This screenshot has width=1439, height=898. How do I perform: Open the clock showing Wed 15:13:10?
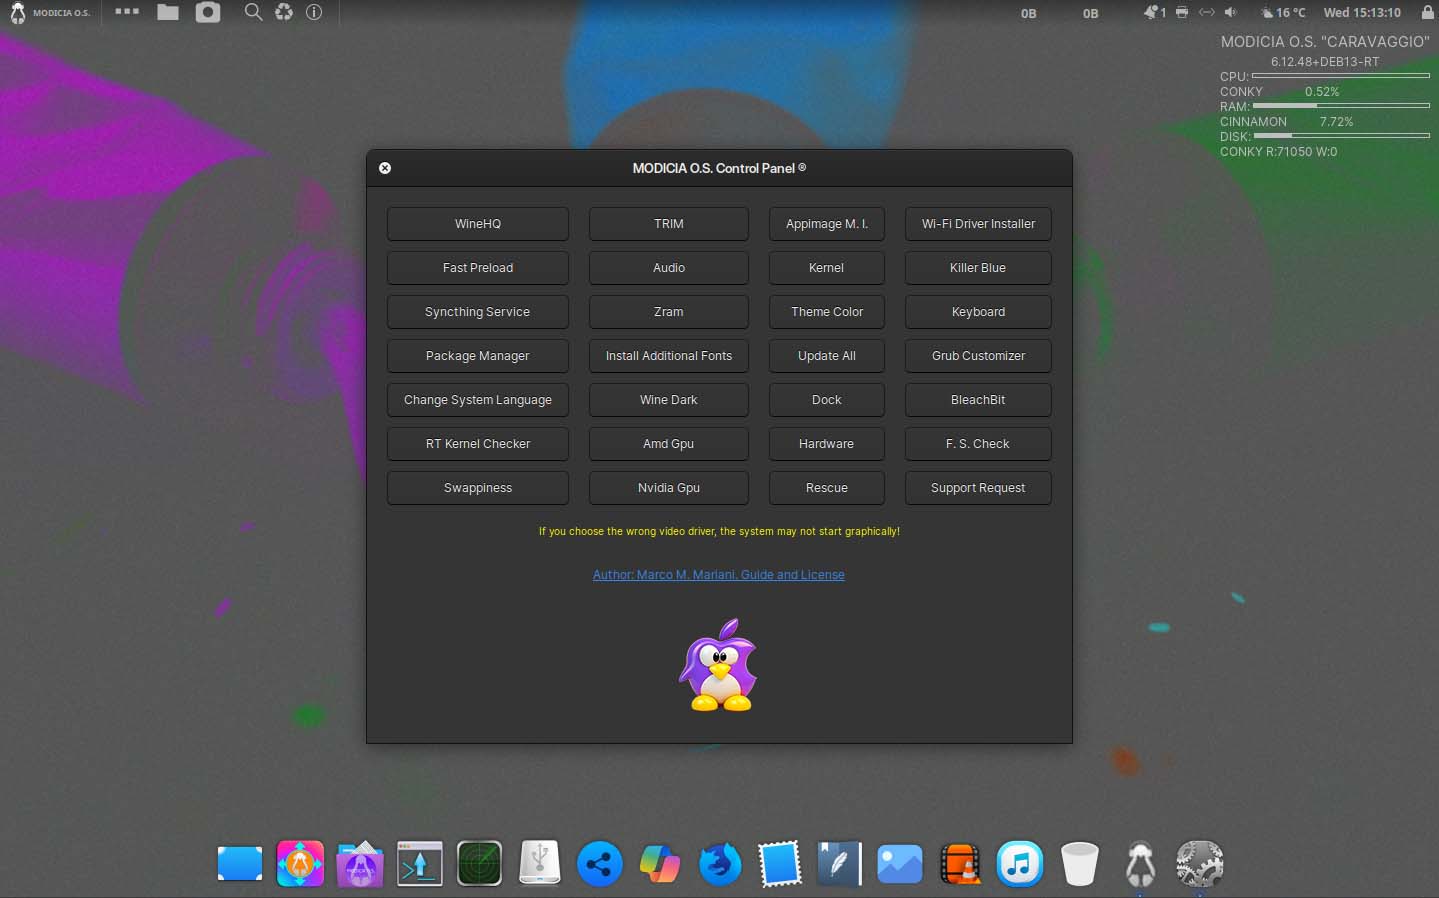tap(1362, 12)
